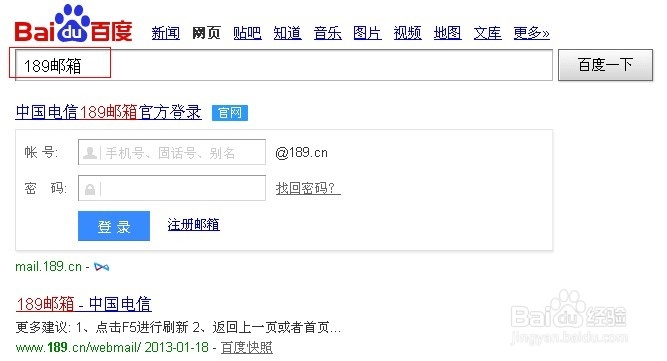The image size is (667, 361).
Task: Click the 注册邮箱 link
Action: point(194,225)
